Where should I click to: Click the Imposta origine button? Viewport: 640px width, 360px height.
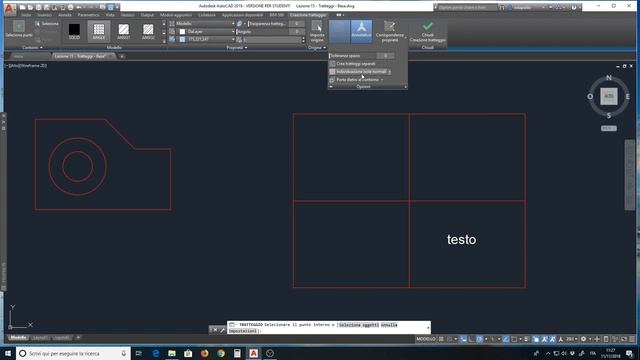click(317, 31)
